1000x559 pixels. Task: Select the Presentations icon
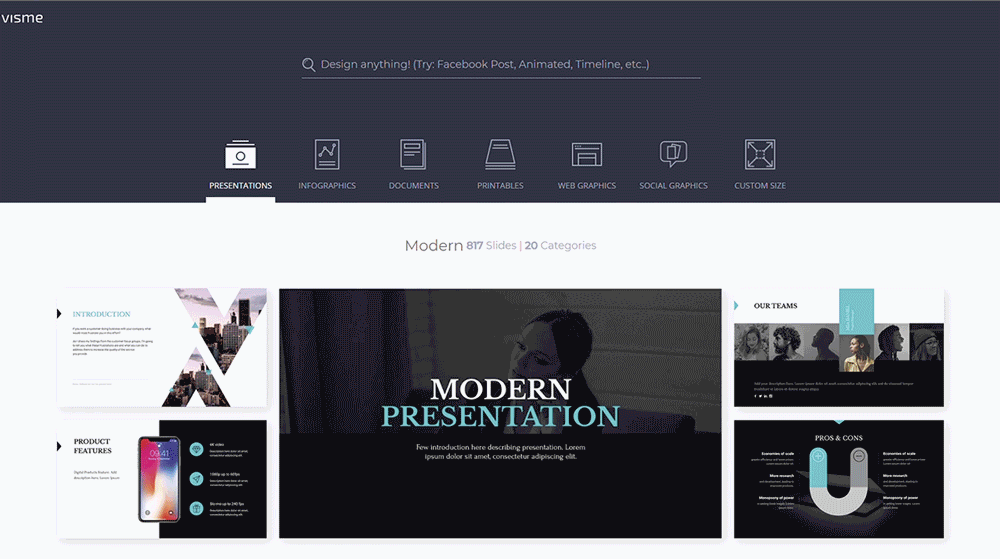pos(240,154)
